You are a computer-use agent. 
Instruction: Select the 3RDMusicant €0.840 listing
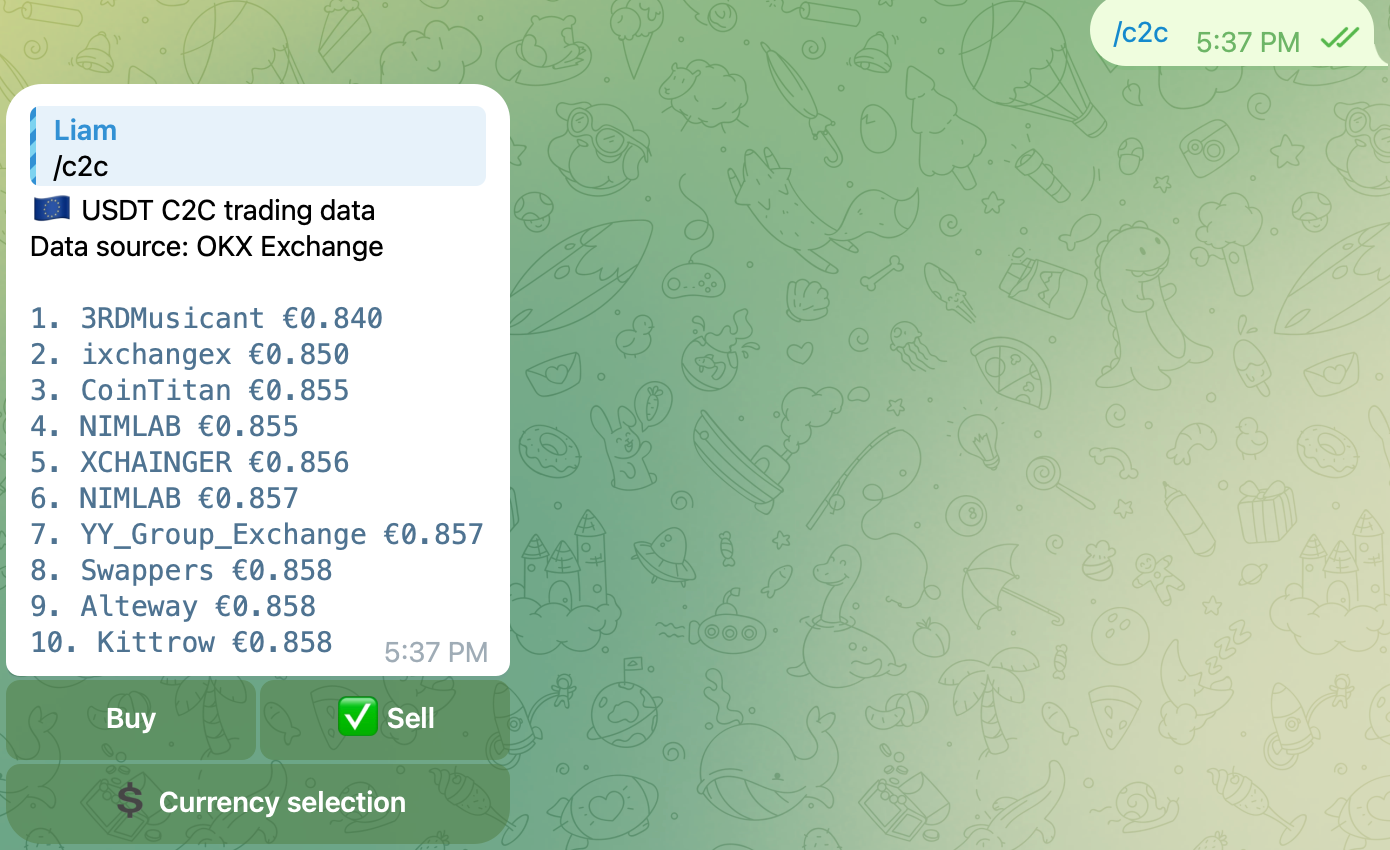(x=206, y=319)
